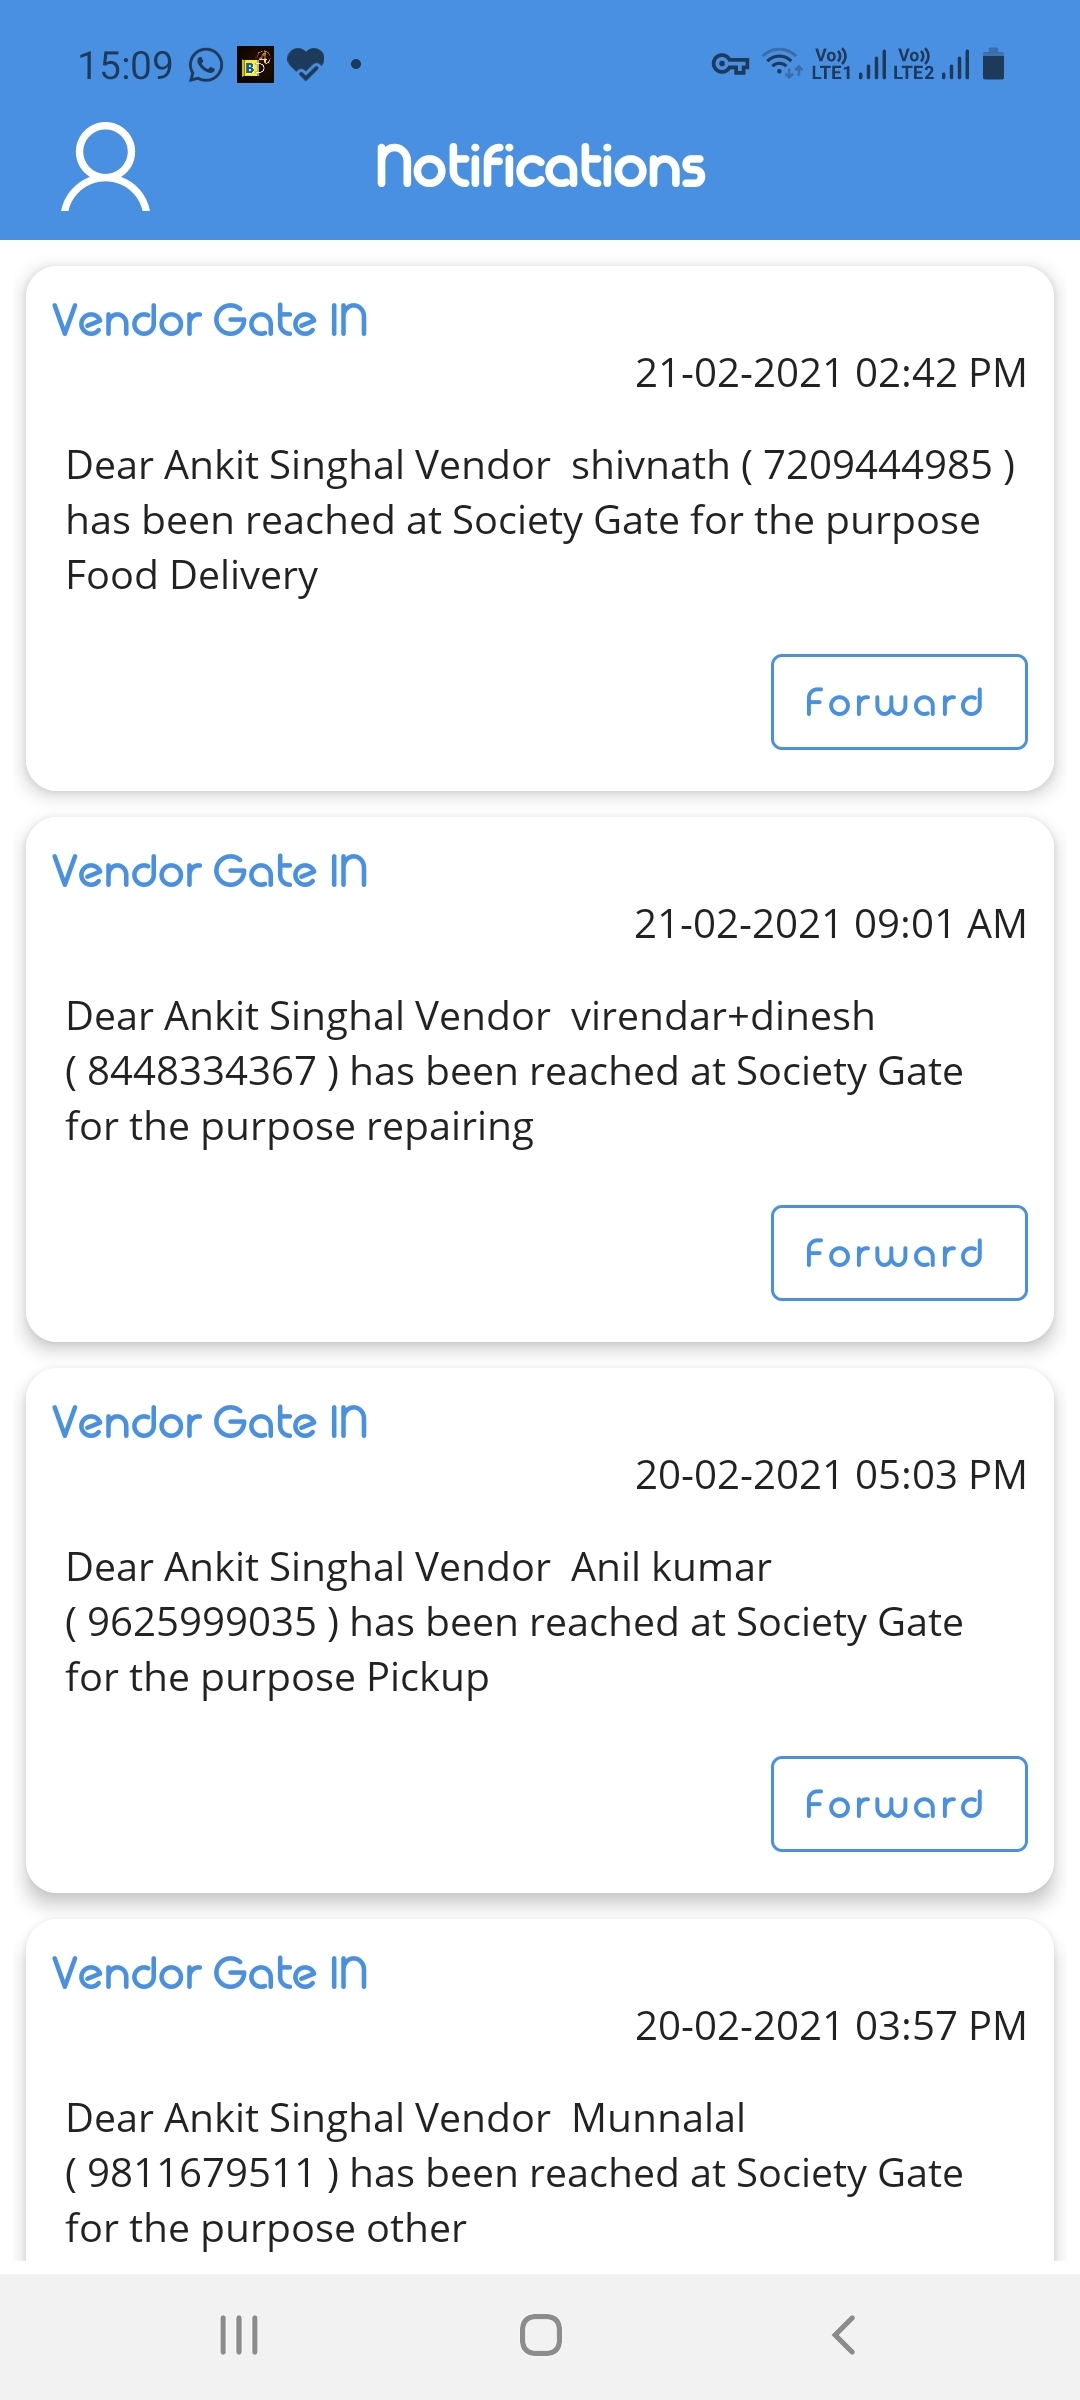The height and width of the screenshot is (2400, 1080).
Task: Open the recent apps button
Action: [239, 2335]
